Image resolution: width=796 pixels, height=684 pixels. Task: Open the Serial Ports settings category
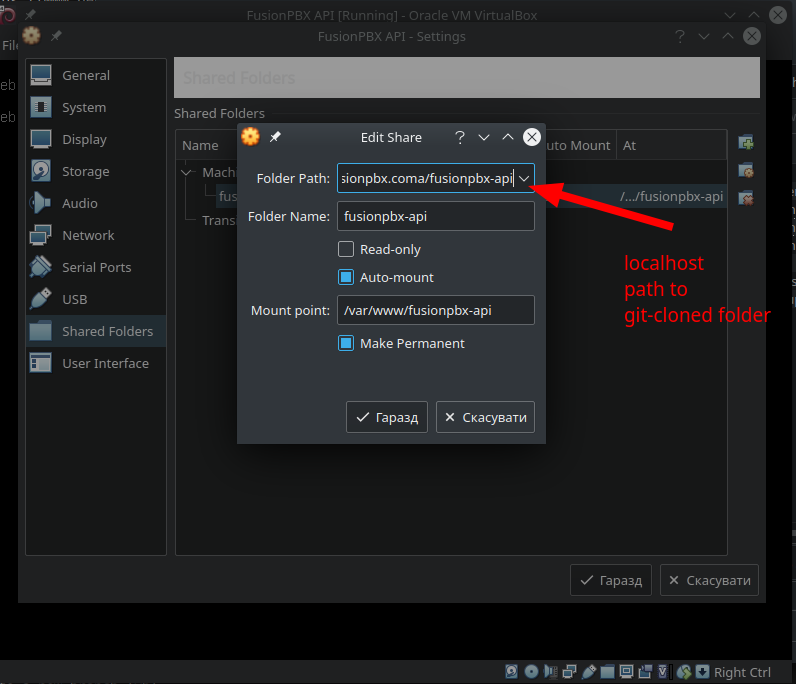coord(95,268)
